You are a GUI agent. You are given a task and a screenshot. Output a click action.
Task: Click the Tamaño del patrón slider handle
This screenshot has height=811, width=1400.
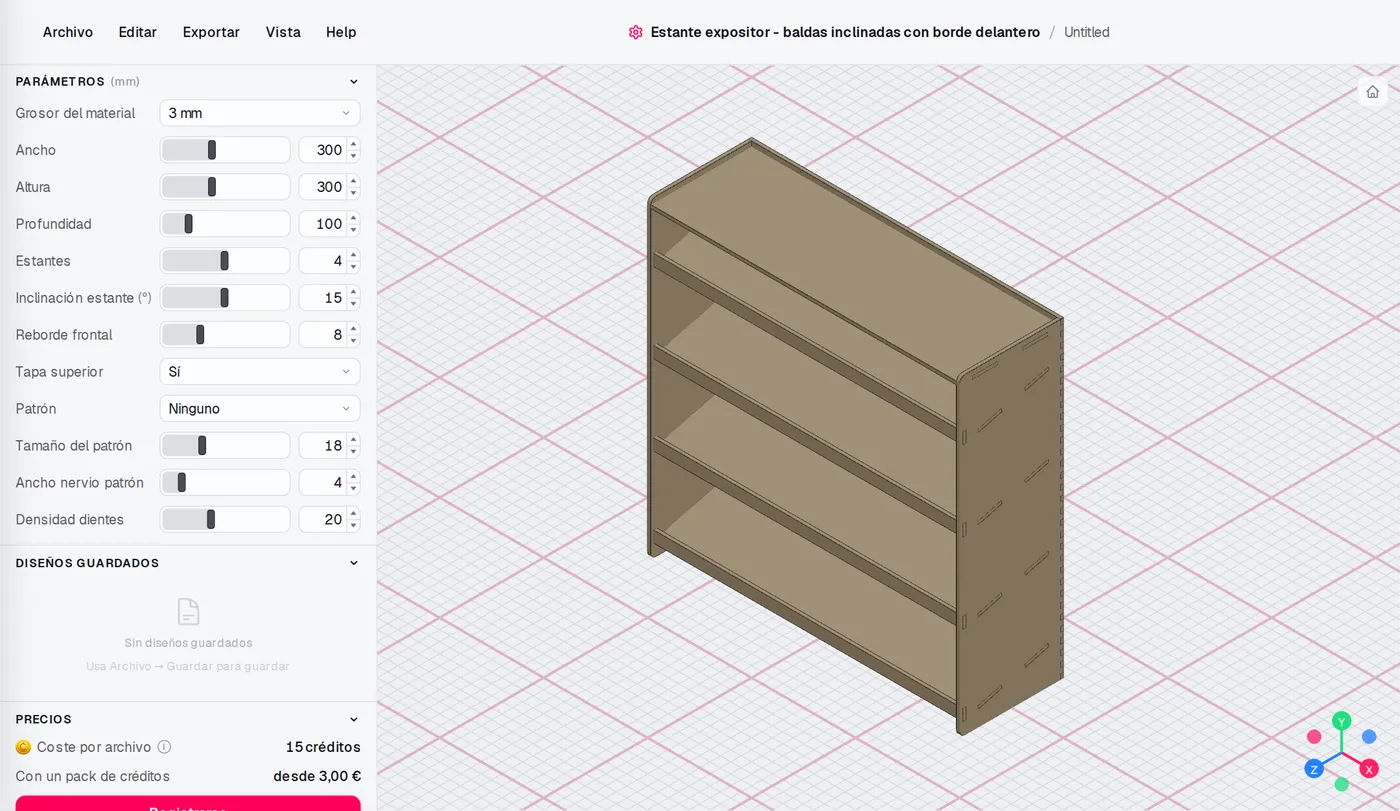(x=202, y=446)
